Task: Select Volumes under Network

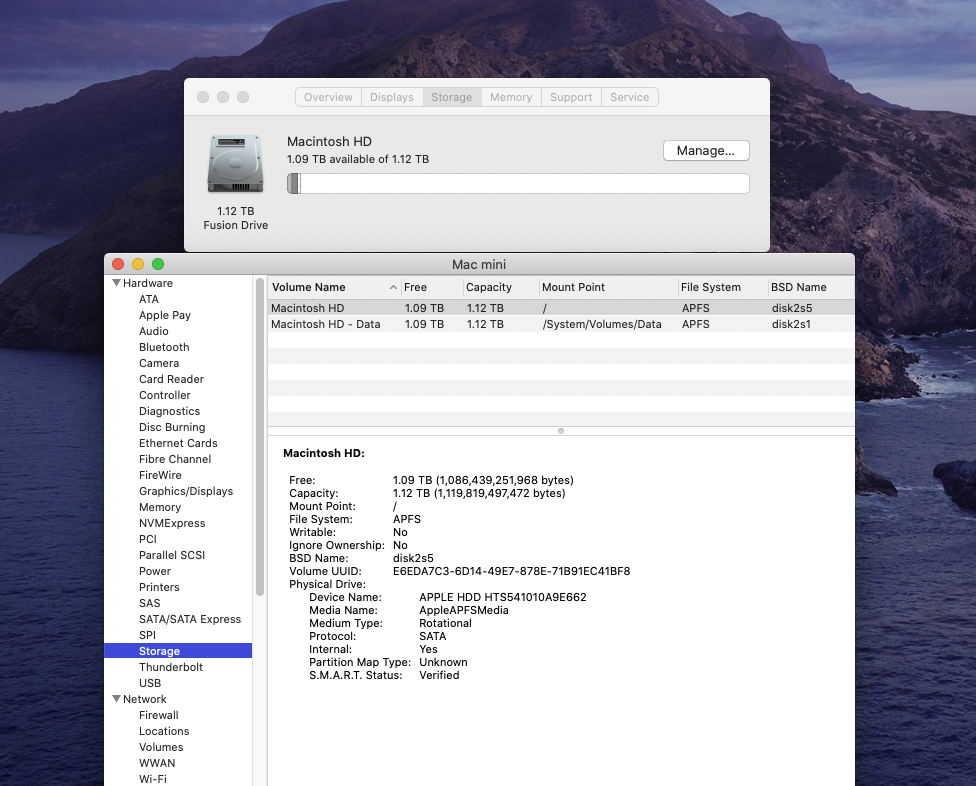Action: pyautogui.click(x=161, y=747)
